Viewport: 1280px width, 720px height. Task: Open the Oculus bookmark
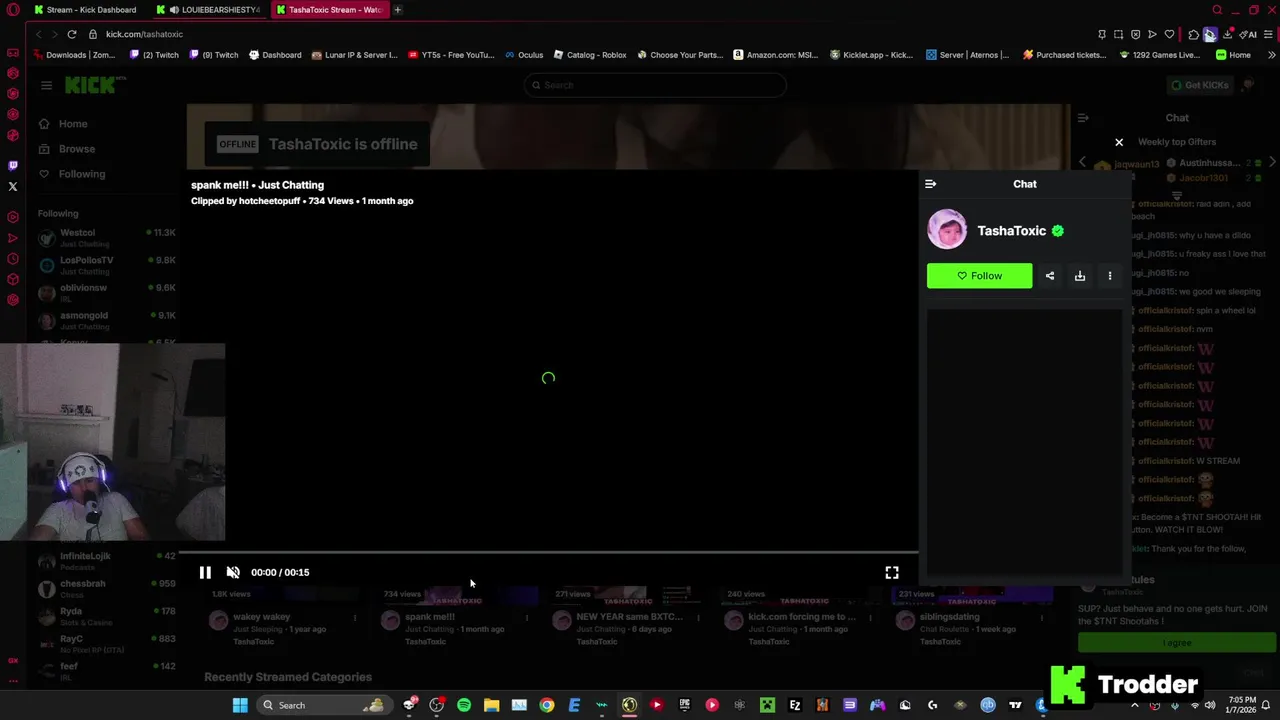(523, 55)
